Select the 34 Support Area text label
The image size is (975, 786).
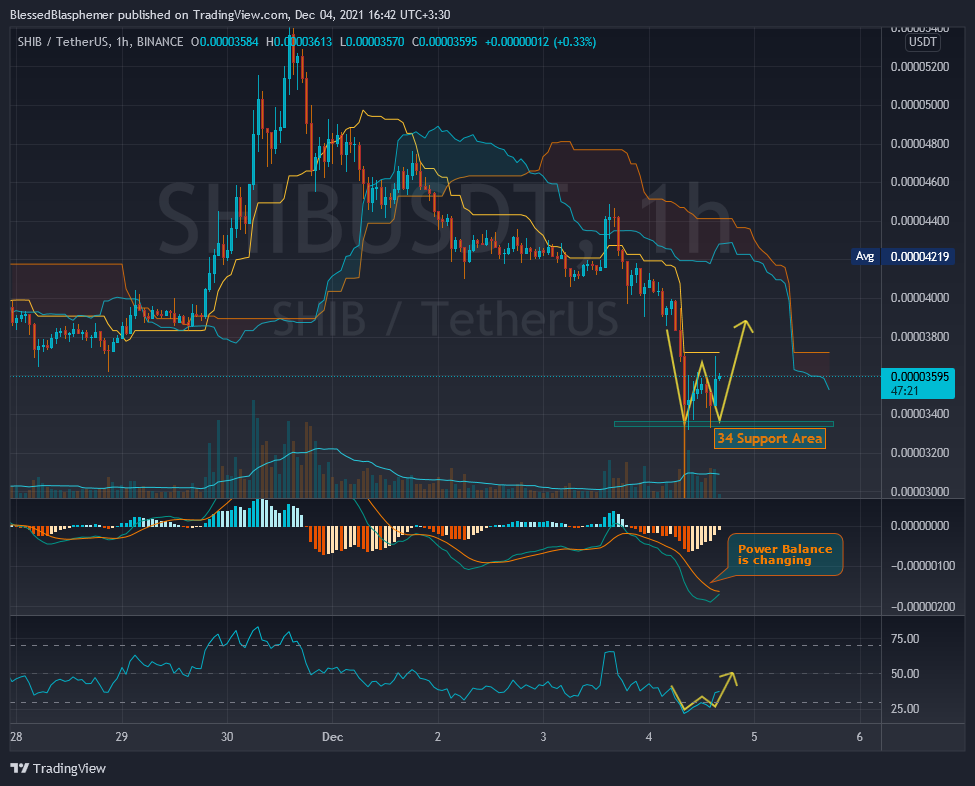click(770, 438)
